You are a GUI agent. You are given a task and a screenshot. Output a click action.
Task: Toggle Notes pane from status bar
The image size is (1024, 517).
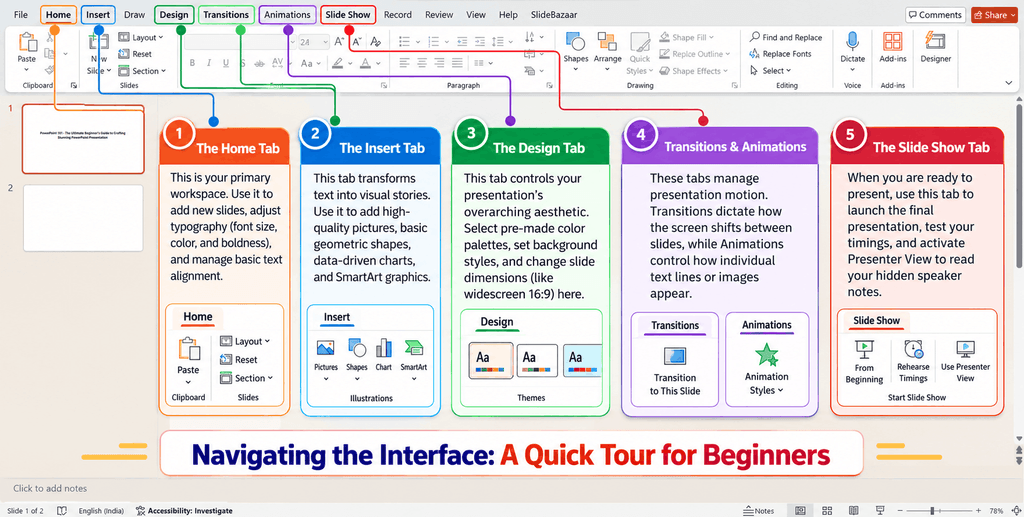point(758,510)
